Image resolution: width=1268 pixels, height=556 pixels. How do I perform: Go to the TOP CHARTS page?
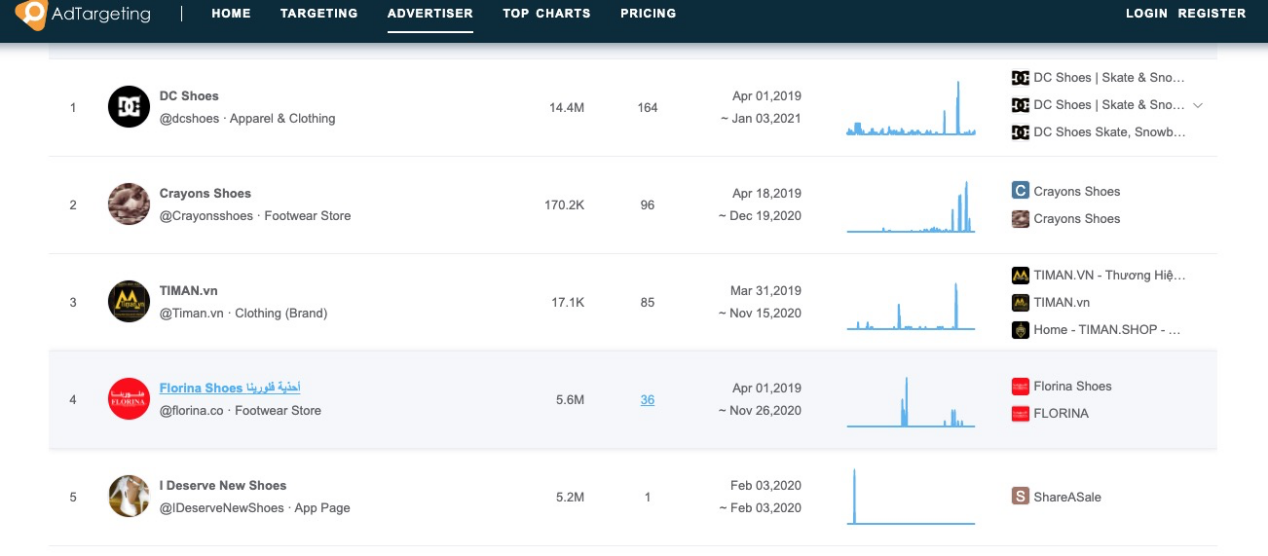pos(546,14)
